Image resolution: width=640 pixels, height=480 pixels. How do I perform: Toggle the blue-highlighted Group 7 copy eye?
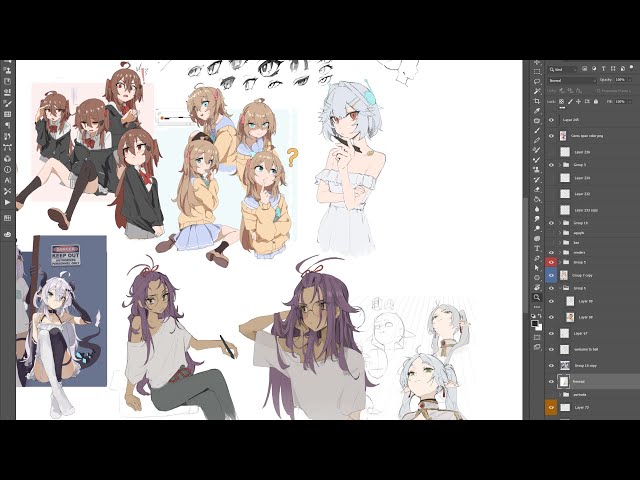pos(551,275)
